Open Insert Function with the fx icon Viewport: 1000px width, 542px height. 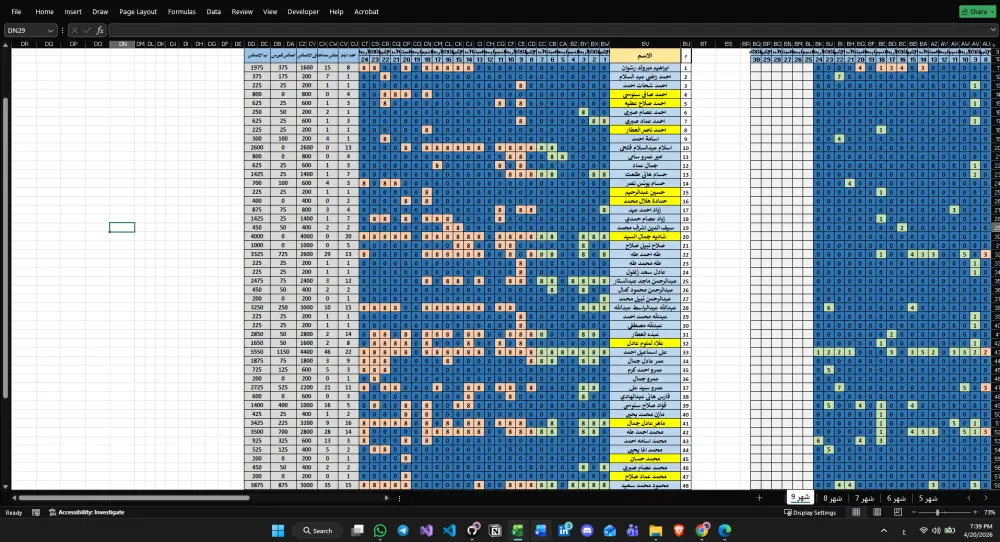pos(100,30)
